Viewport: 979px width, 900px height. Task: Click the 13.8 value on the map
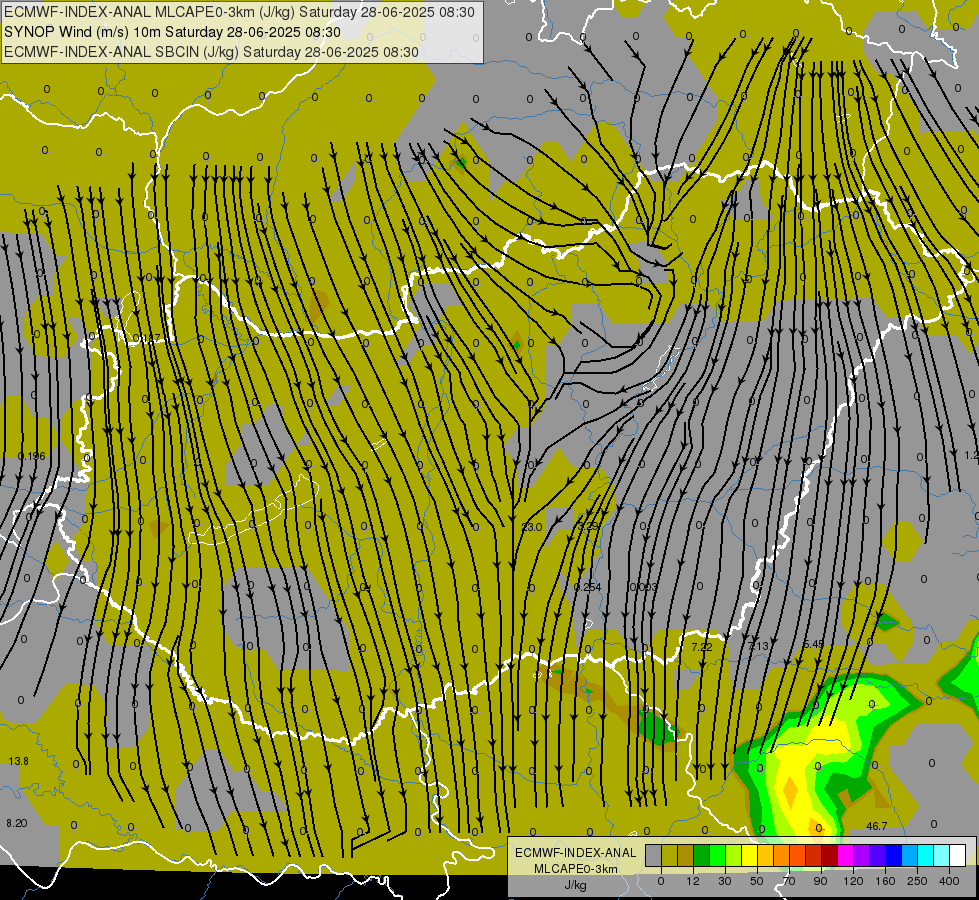[19, 761]
